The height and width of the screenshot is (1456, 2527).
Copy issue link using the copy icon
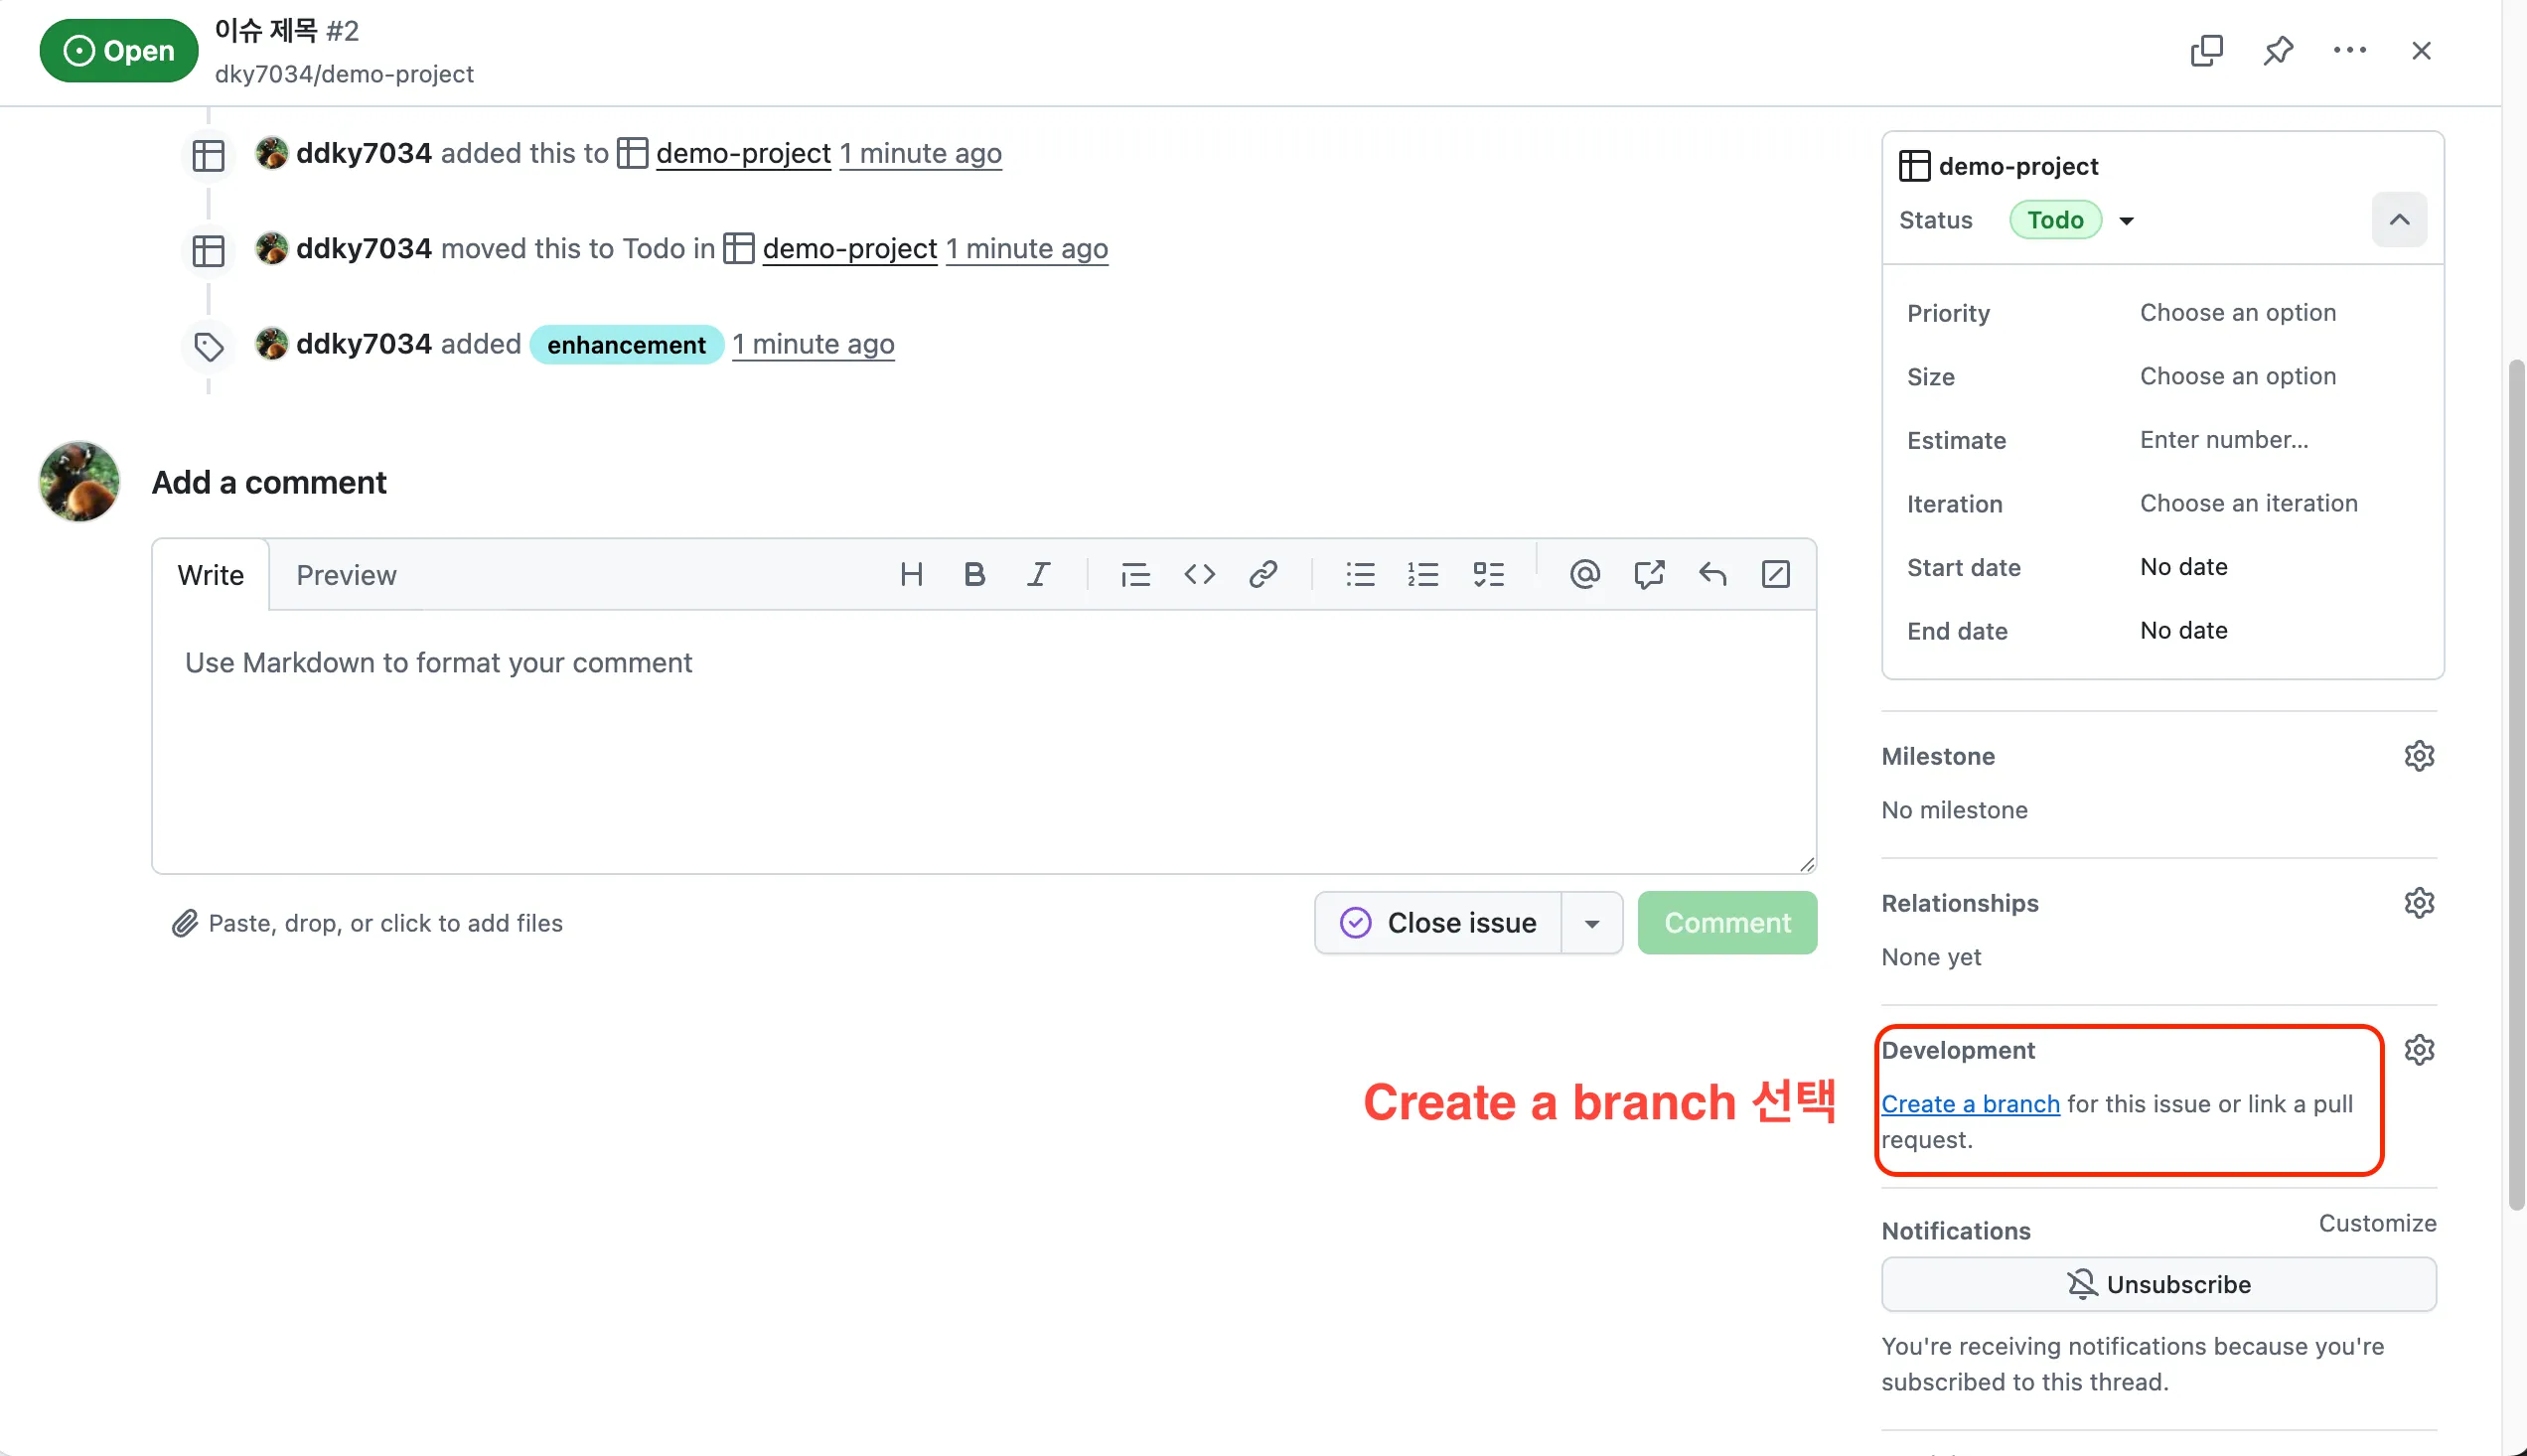2206,50
